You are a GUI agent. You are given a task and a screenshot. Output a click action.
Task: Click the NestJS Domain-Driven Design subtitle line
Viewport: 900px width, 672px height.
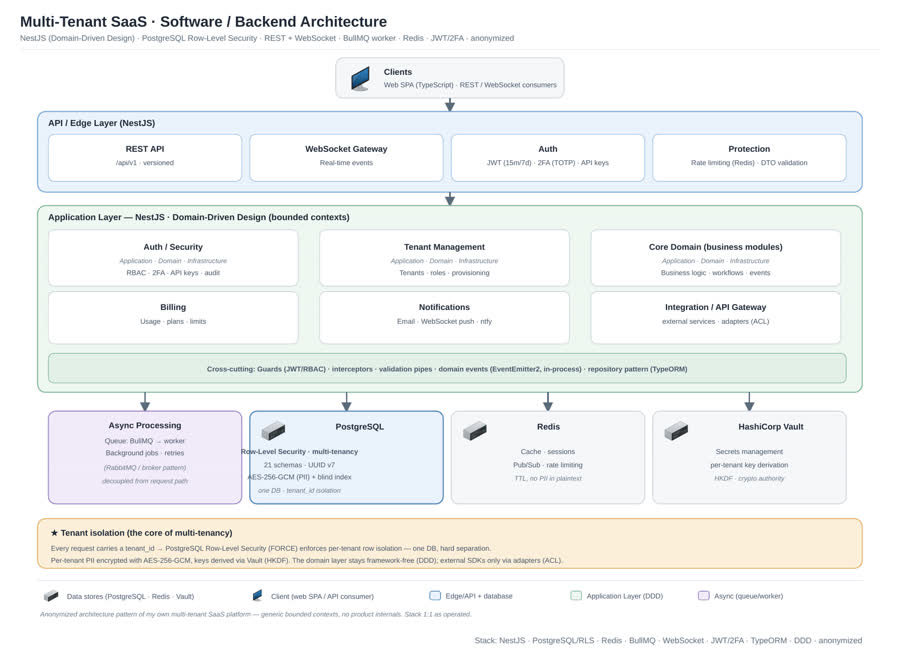267,38
